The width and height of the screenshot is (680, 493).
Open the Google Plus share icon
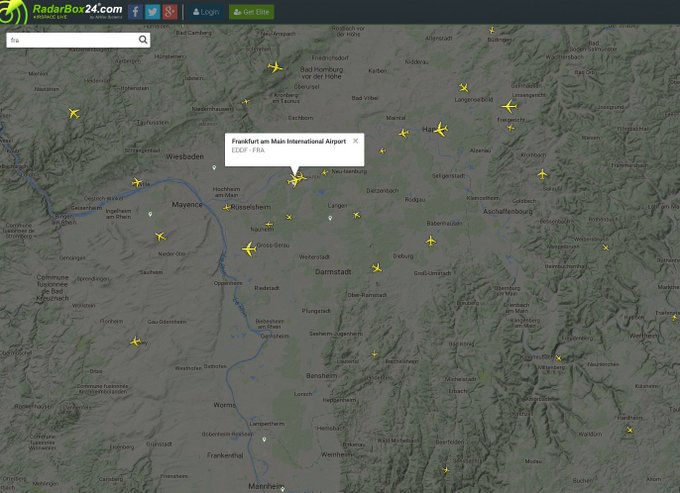170,12
